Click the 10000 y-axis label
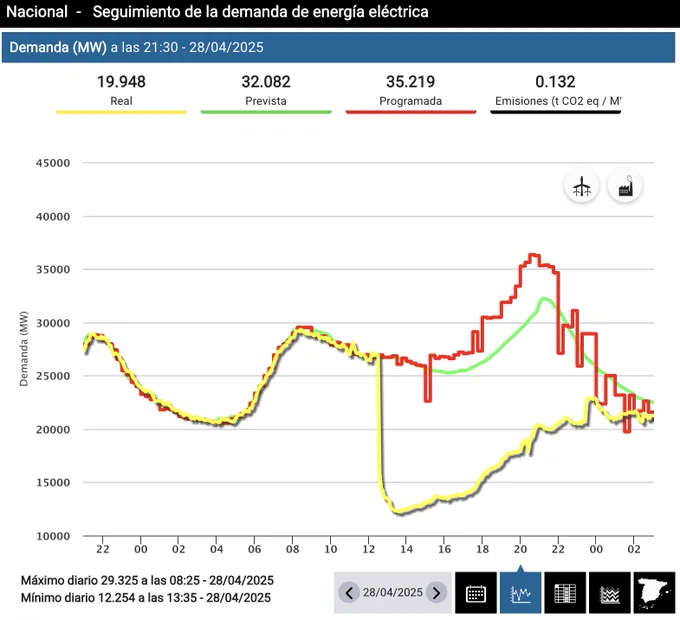Viewport: 680px width, 620px height. [x=53, y=536]
